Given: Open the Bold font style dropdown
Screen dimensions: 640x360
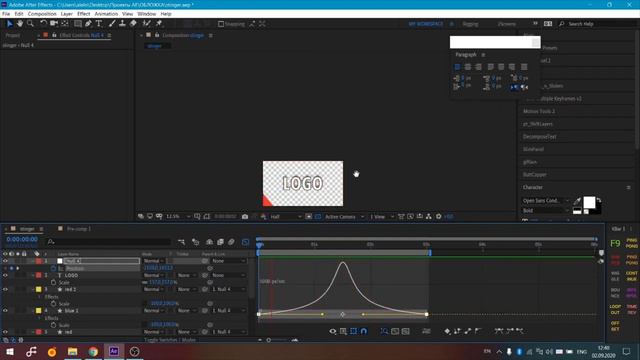Looking at the screenshot, I should coord(546,211).
